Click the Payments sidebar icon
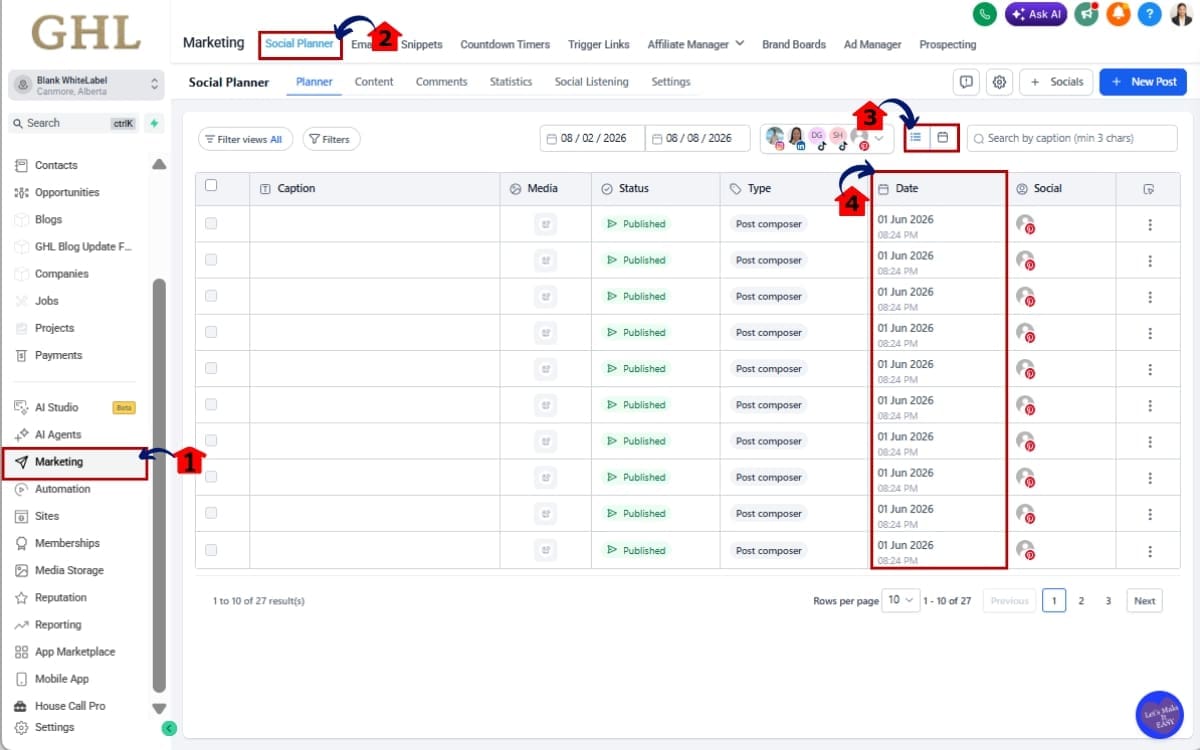1200x750 pixels. 21,355
